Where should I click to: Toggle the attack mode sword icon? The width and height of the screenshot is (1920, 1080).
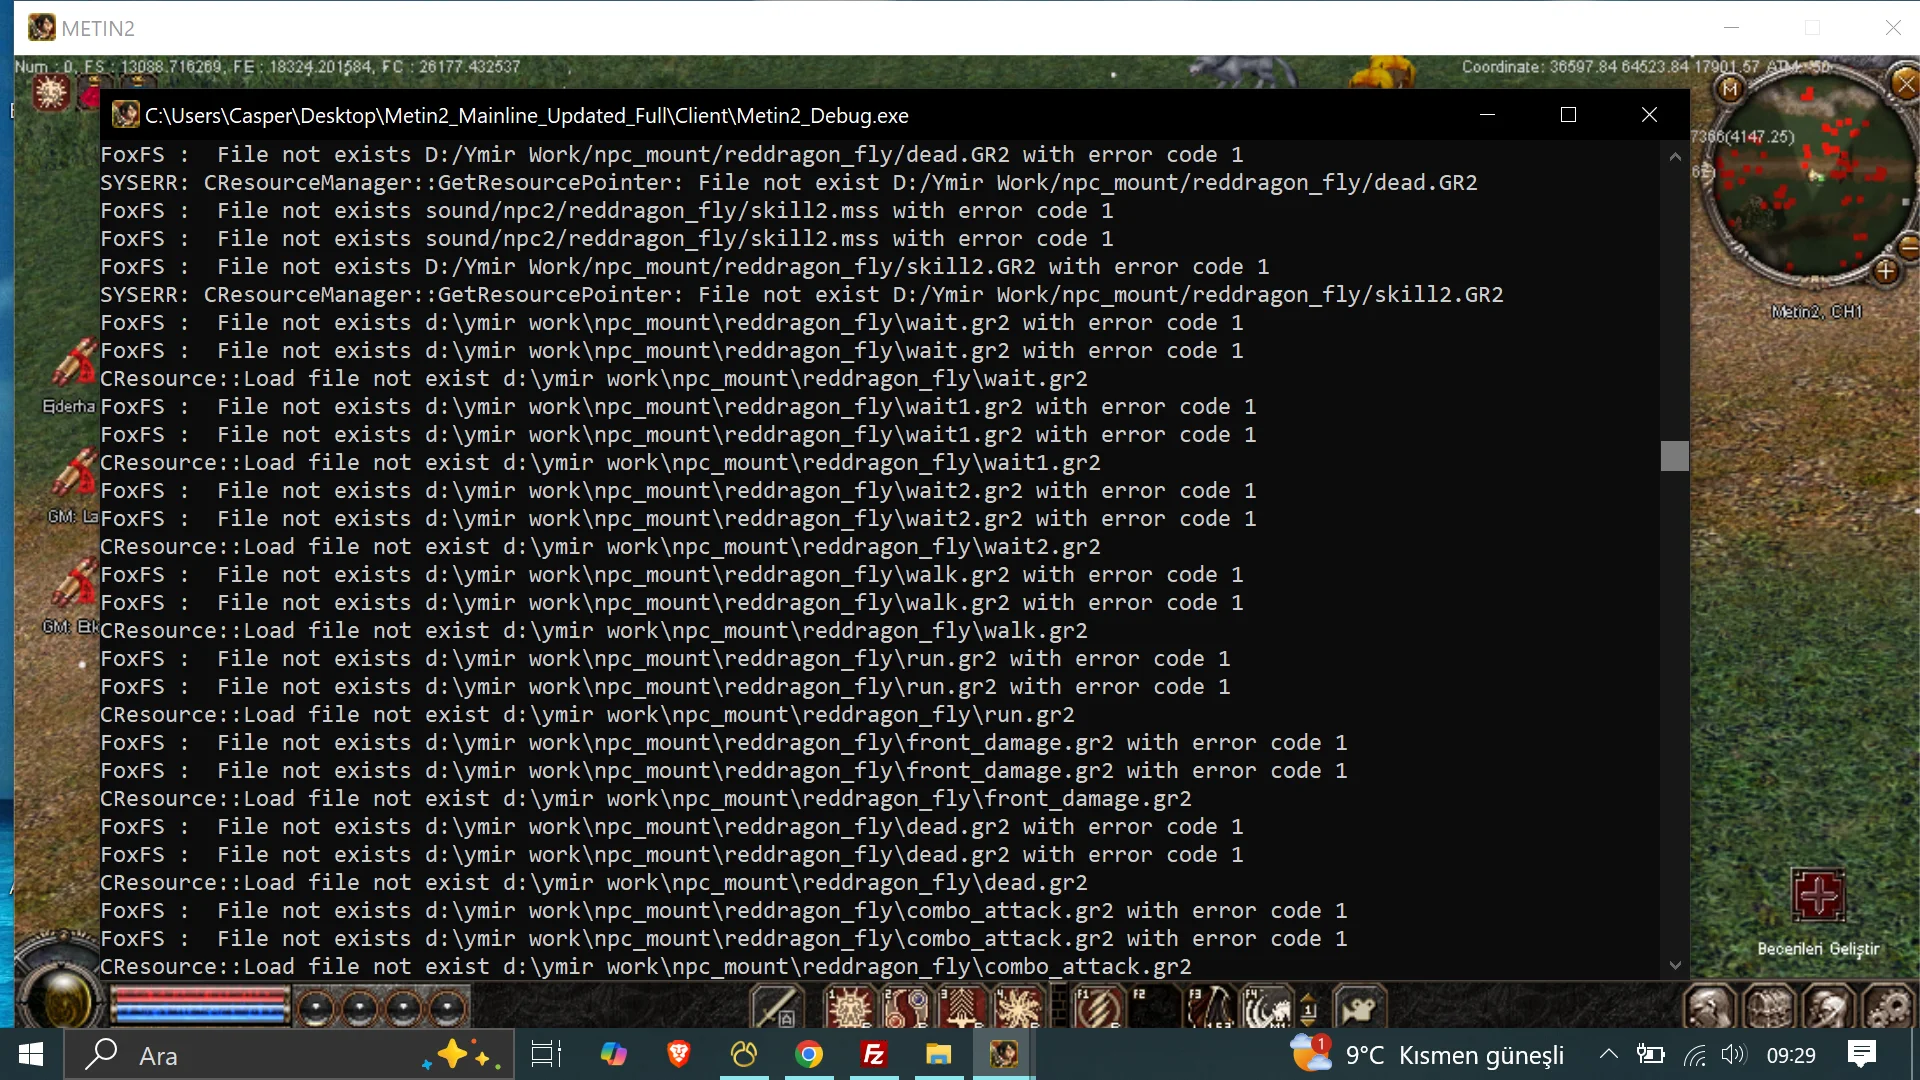click(775, 1007)
